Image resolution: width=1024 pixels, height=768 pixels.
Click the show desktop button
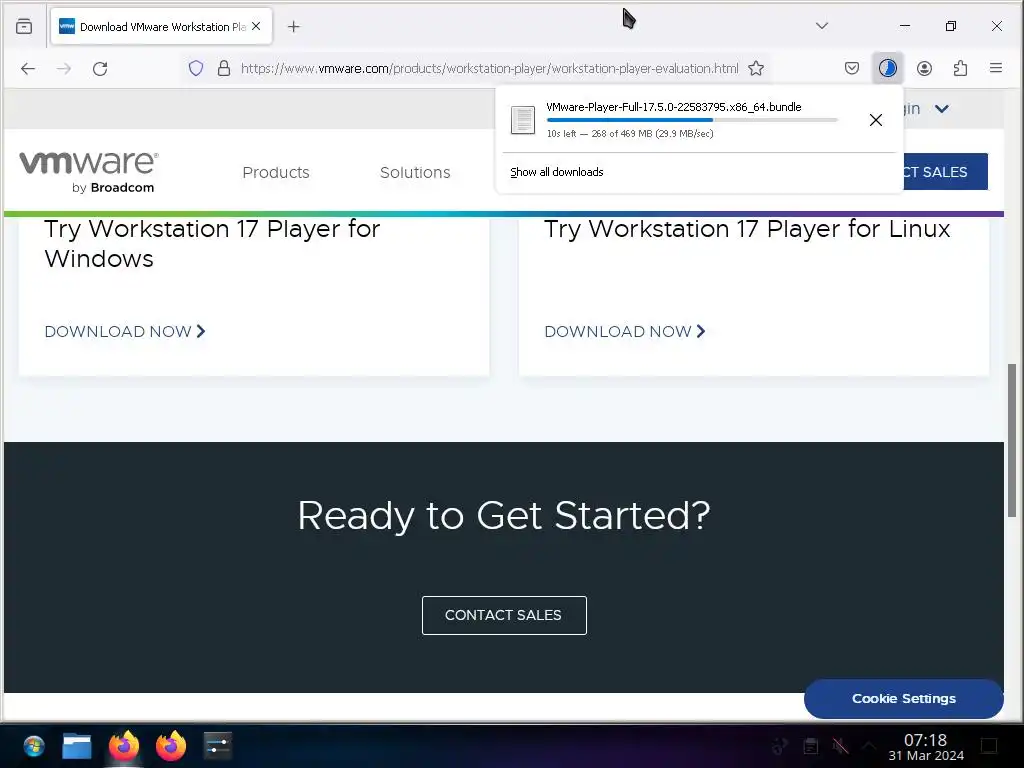(989, 746)
